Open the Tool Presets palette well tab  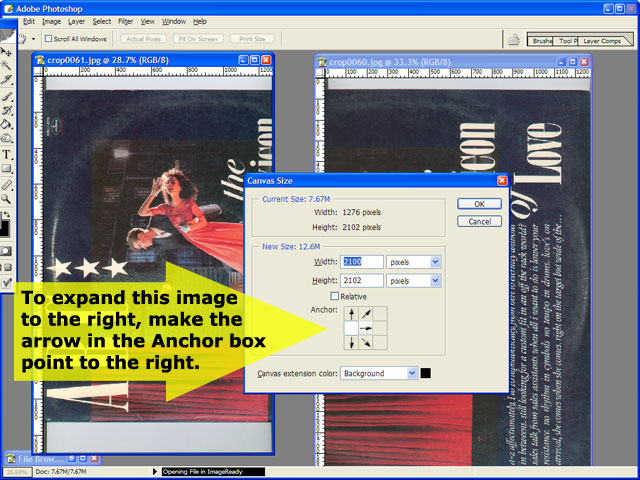tap(567, 41)
